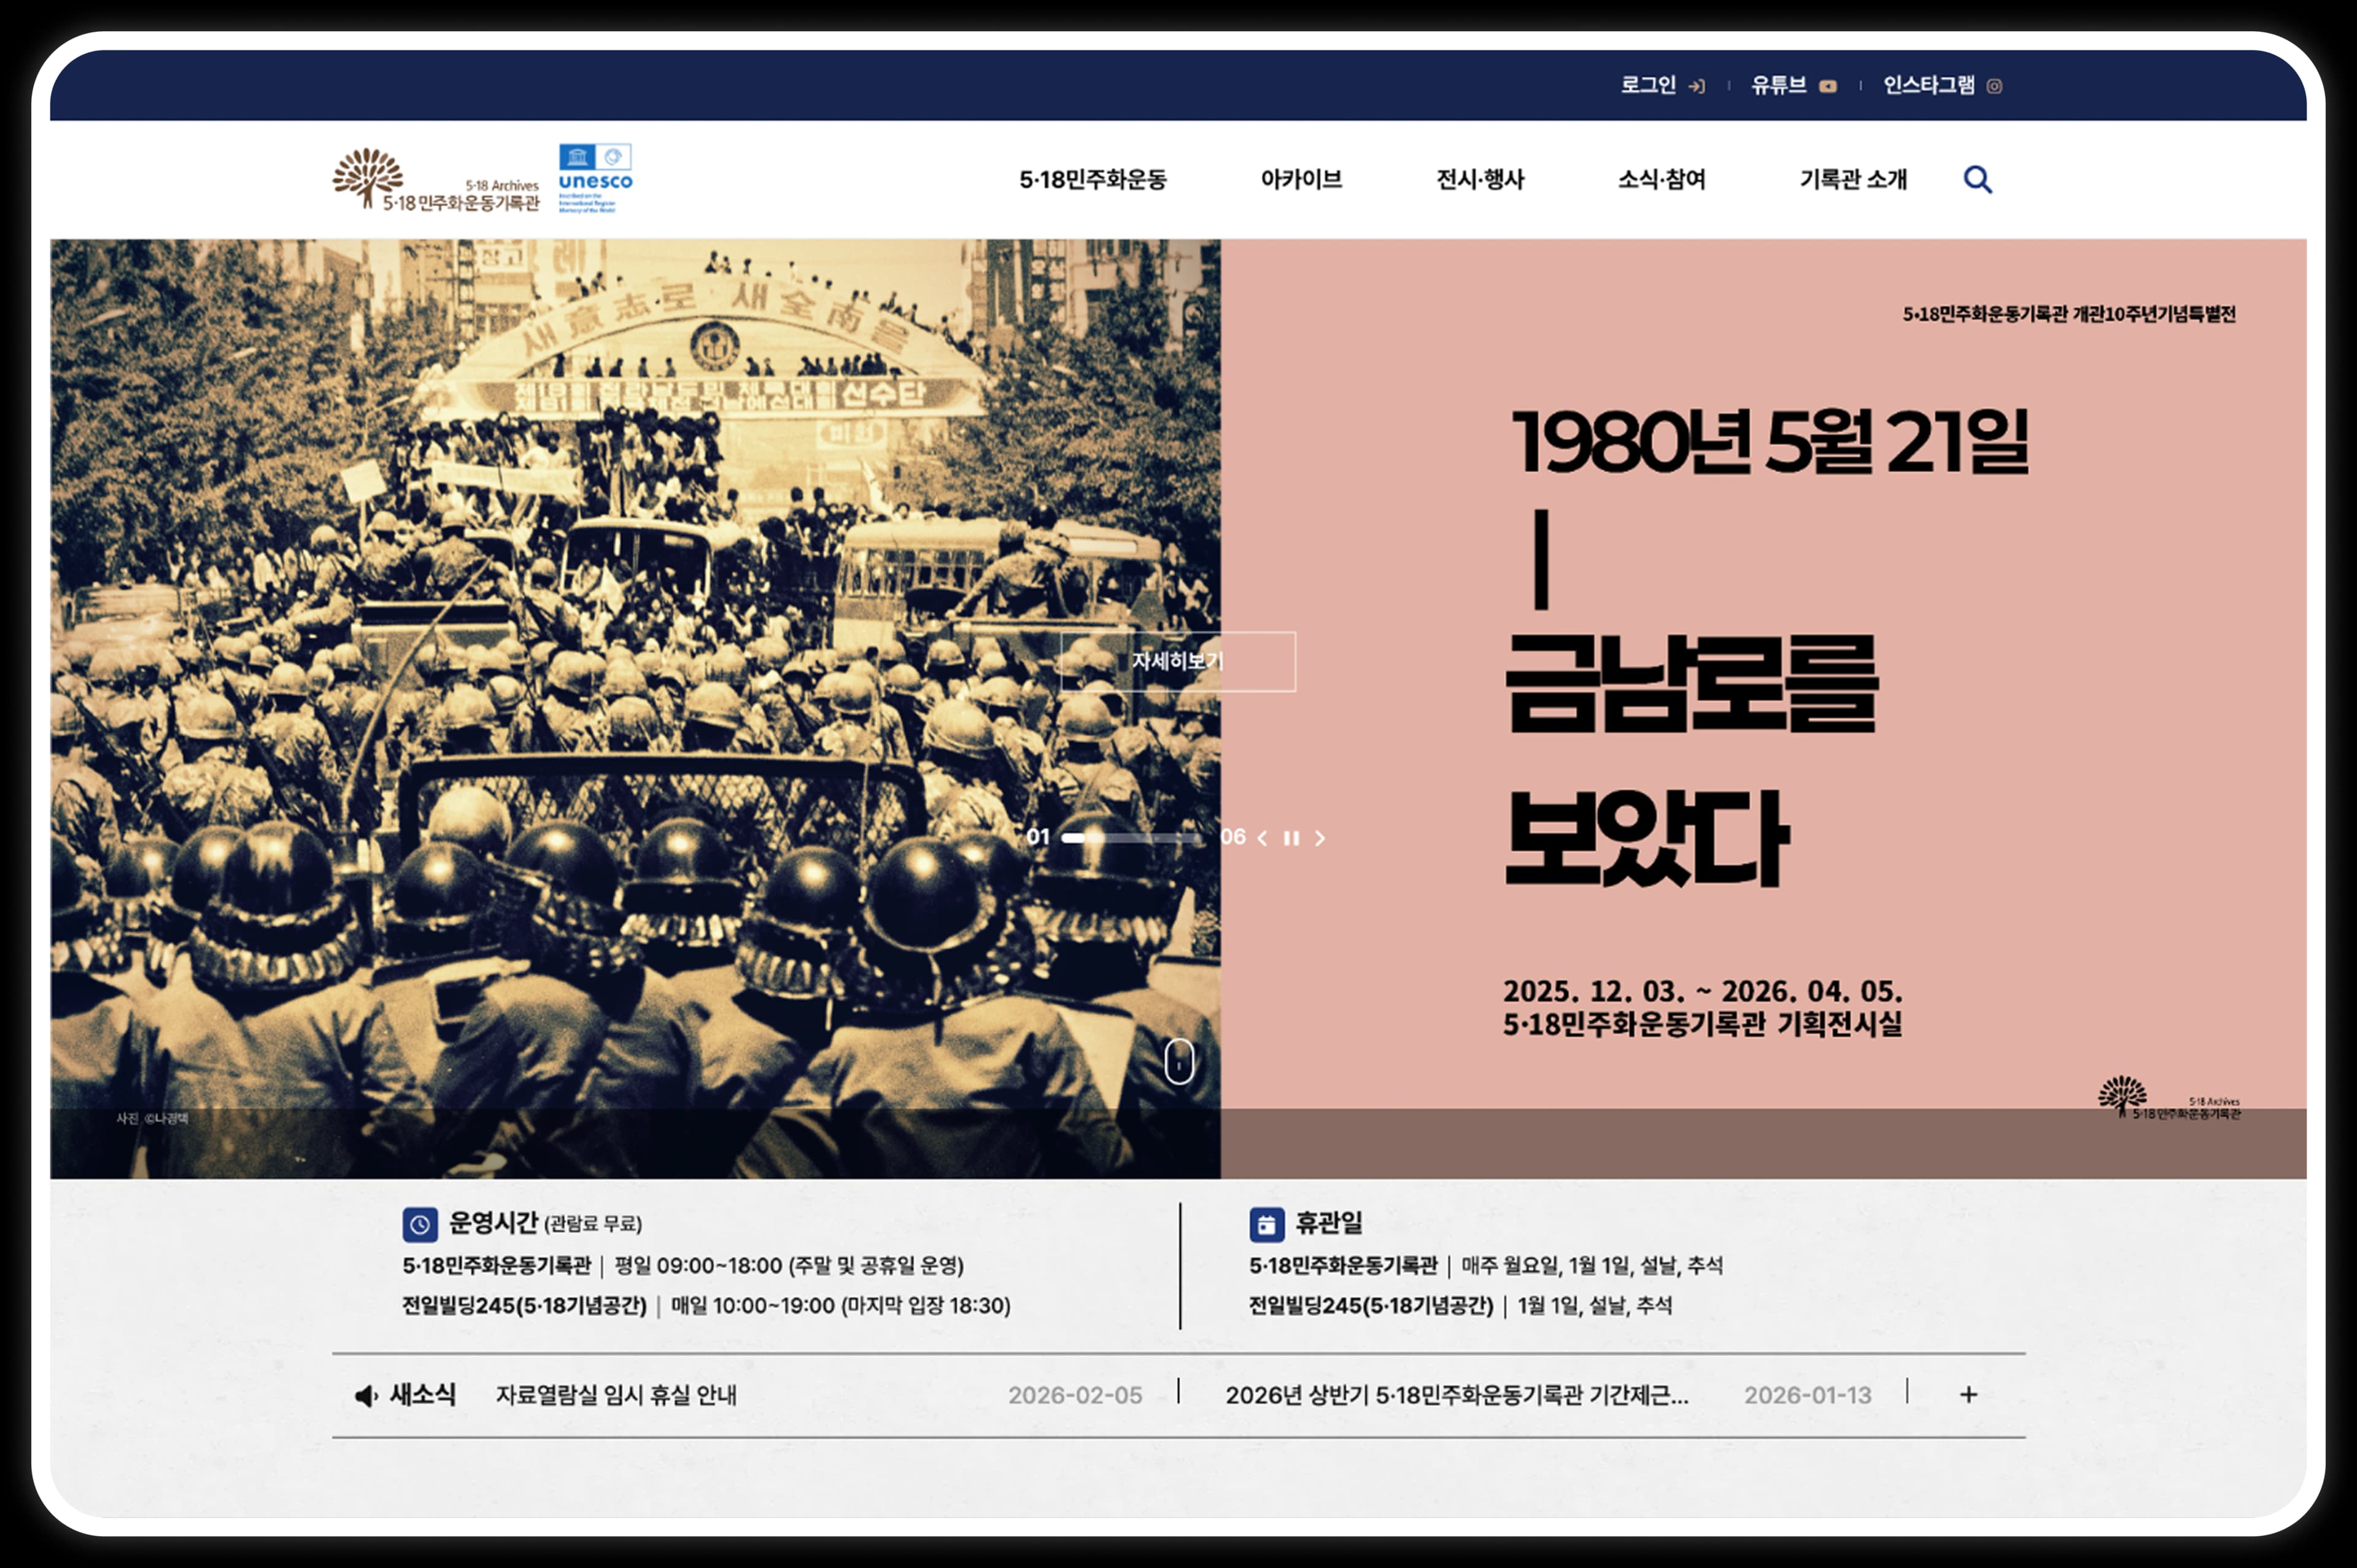Open the 전시·행사 menu
The width and height of the screenshot is (2357, 1568).
tap(1480, 180)
